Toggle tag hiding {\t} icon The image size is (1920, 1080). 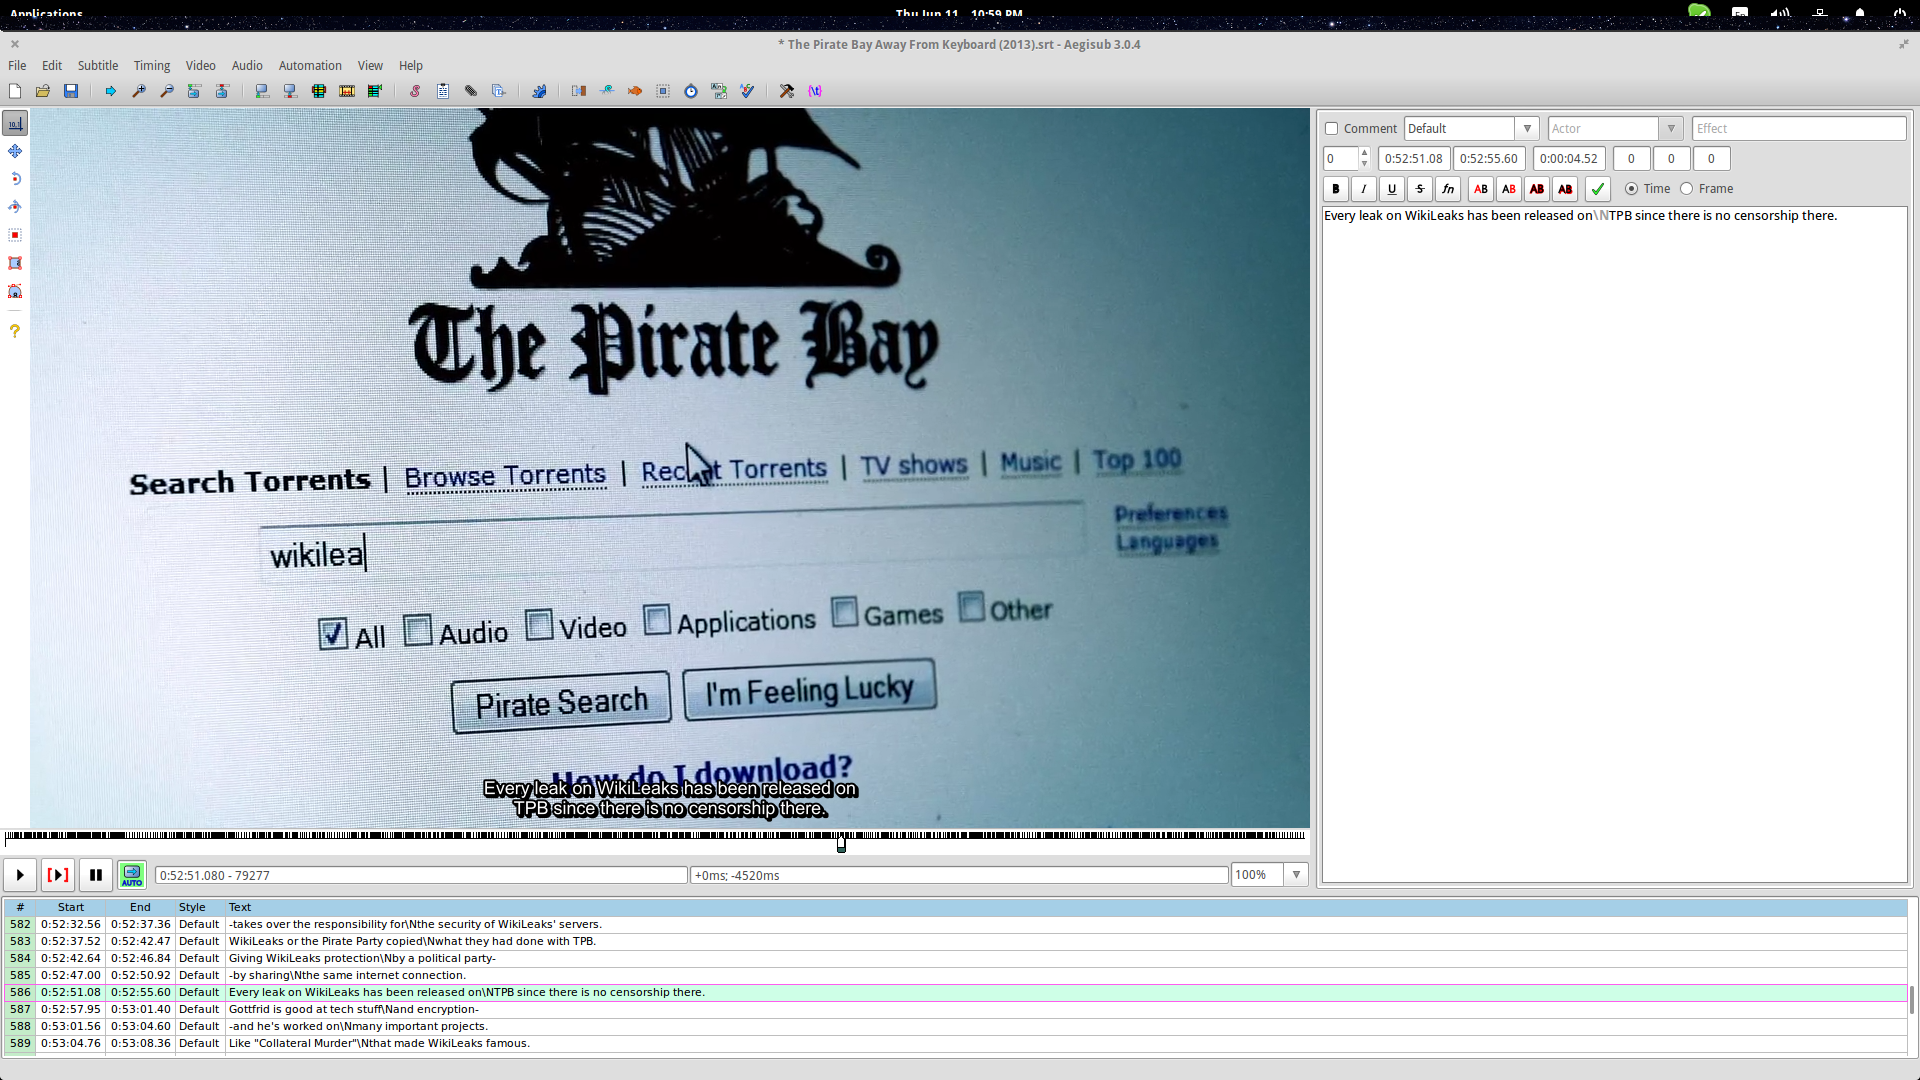[815, 91]
